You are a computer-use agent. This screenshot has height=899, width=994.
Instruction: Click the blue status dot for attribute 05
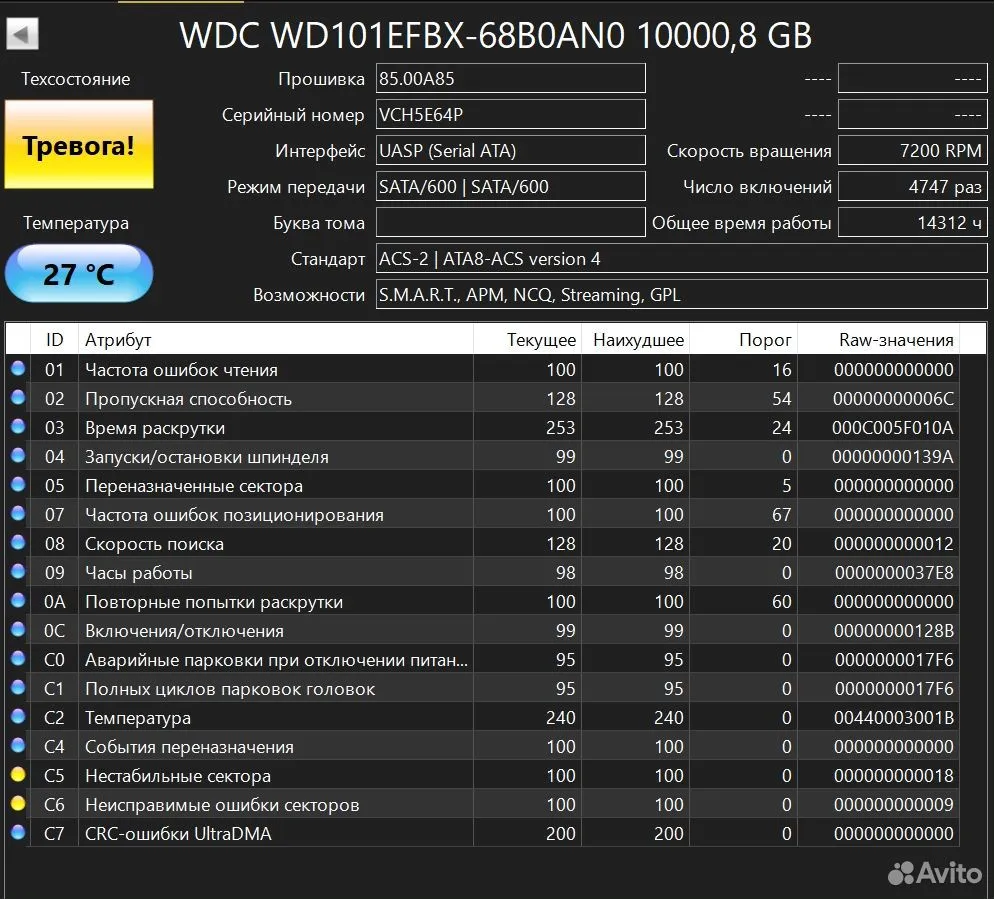coord(18,484)
